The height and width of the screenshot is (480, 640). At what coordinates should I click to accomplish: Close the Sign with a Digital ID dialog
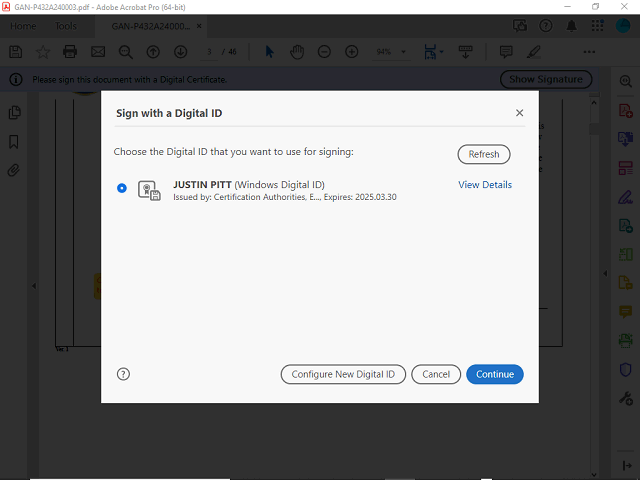point(519,113)
